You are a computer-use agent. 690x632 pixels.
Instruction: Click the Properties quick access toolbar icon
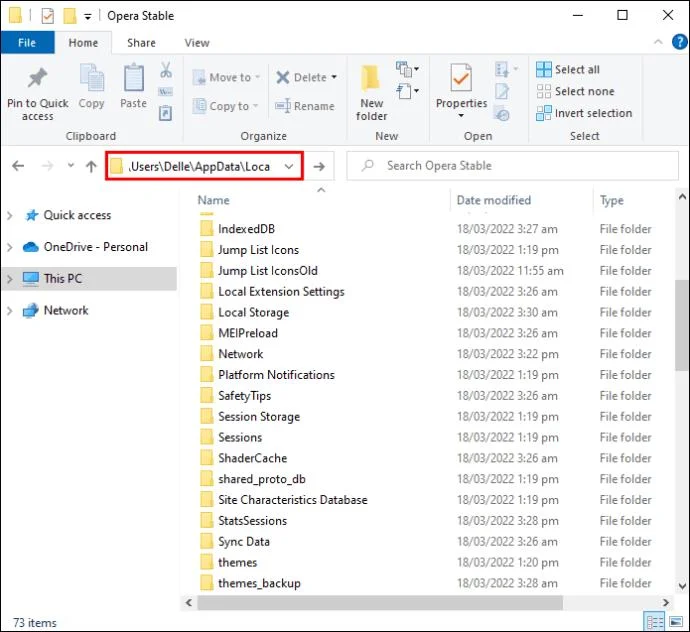[48, 16]
